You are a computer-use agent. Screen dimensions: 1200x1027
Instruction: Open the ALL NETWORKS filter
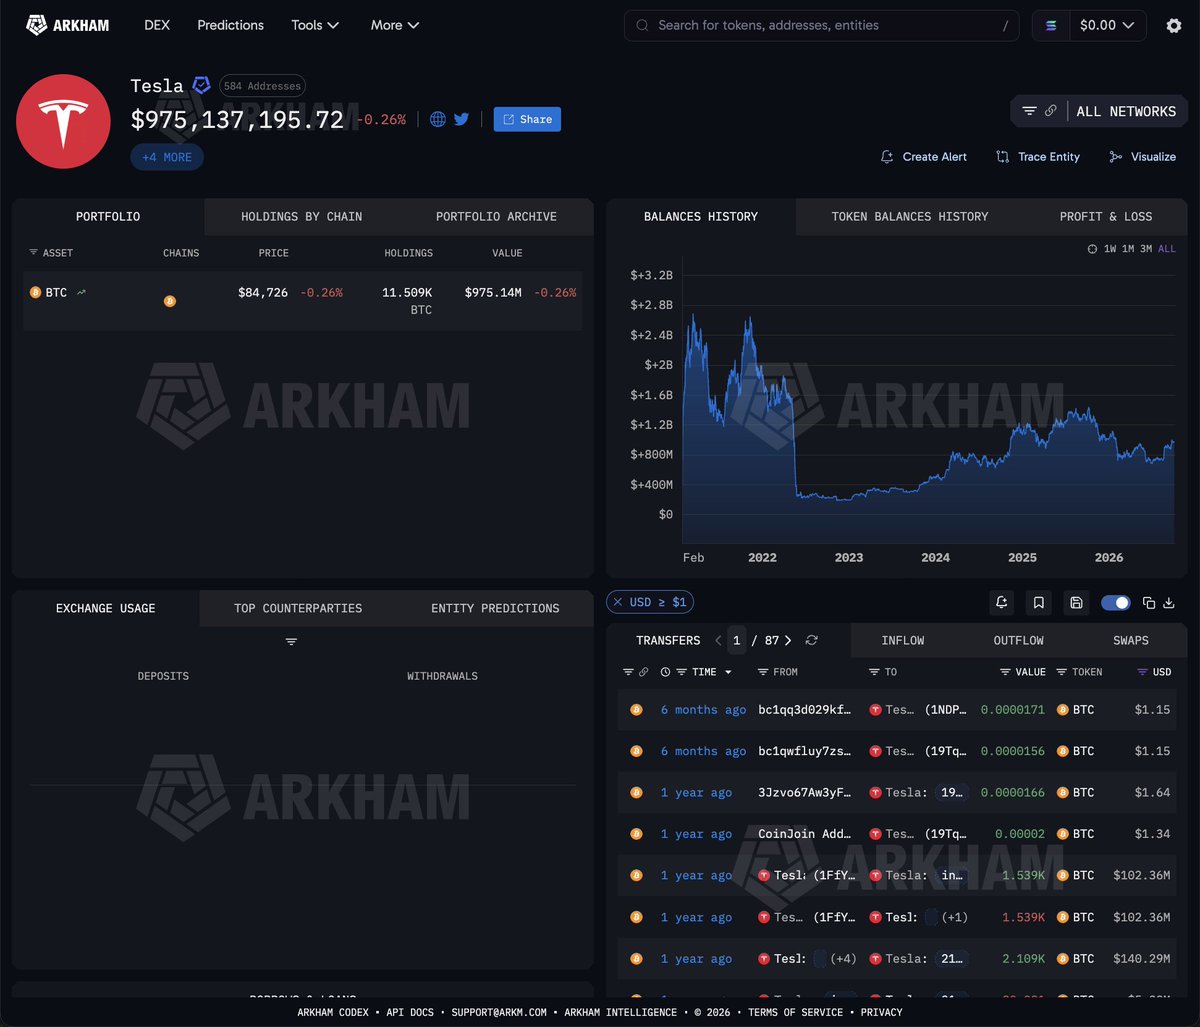(1099, 111)
